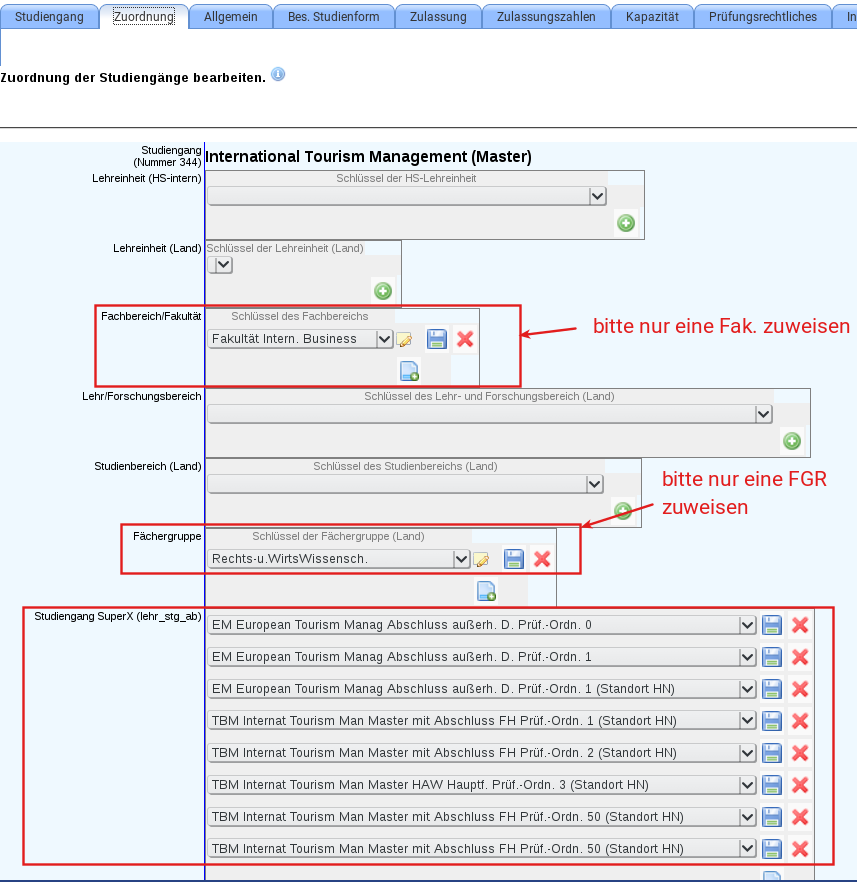857x882 pixels.
Task: Delete the TBM Master HAW Hauptf. Prüf.-Ordn. 3 row
Action: (x=800, y=785)
